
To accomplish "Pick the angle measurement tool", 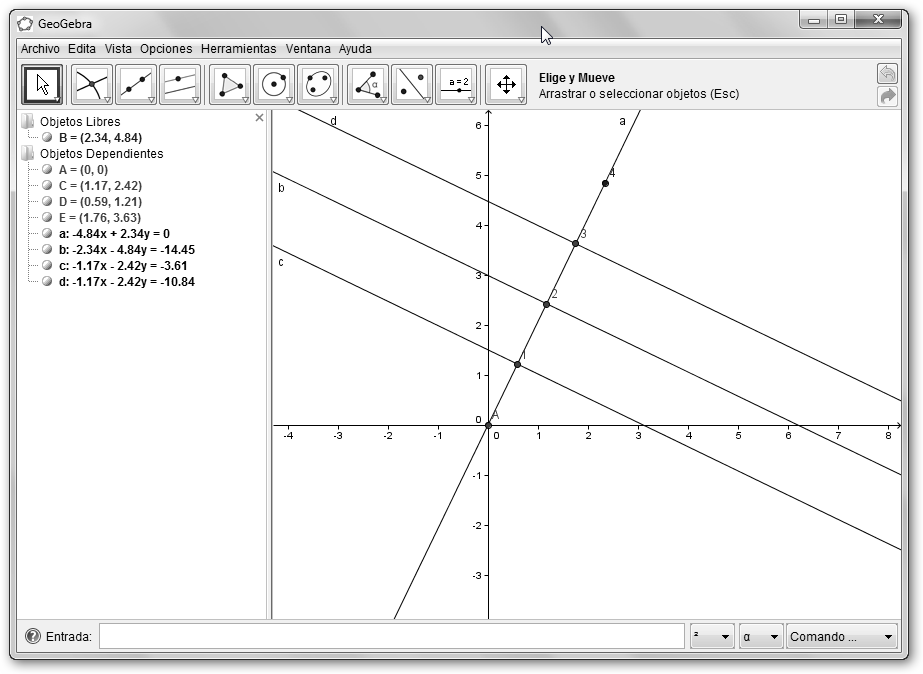I will click(x=368, y=85).
